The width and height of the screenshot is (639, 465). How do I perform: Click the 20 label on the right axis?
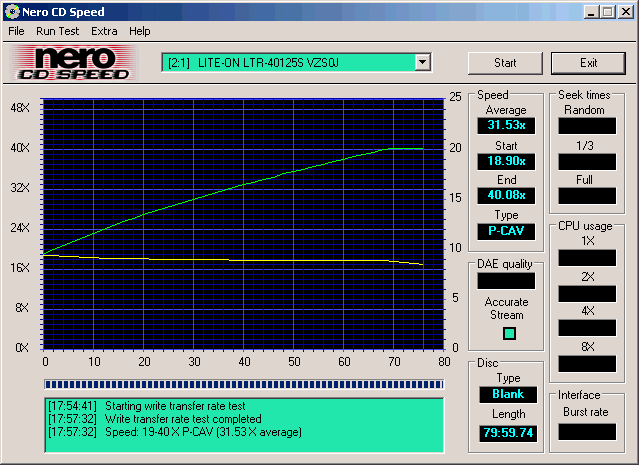pyautogui.click(x=455, y=148)
